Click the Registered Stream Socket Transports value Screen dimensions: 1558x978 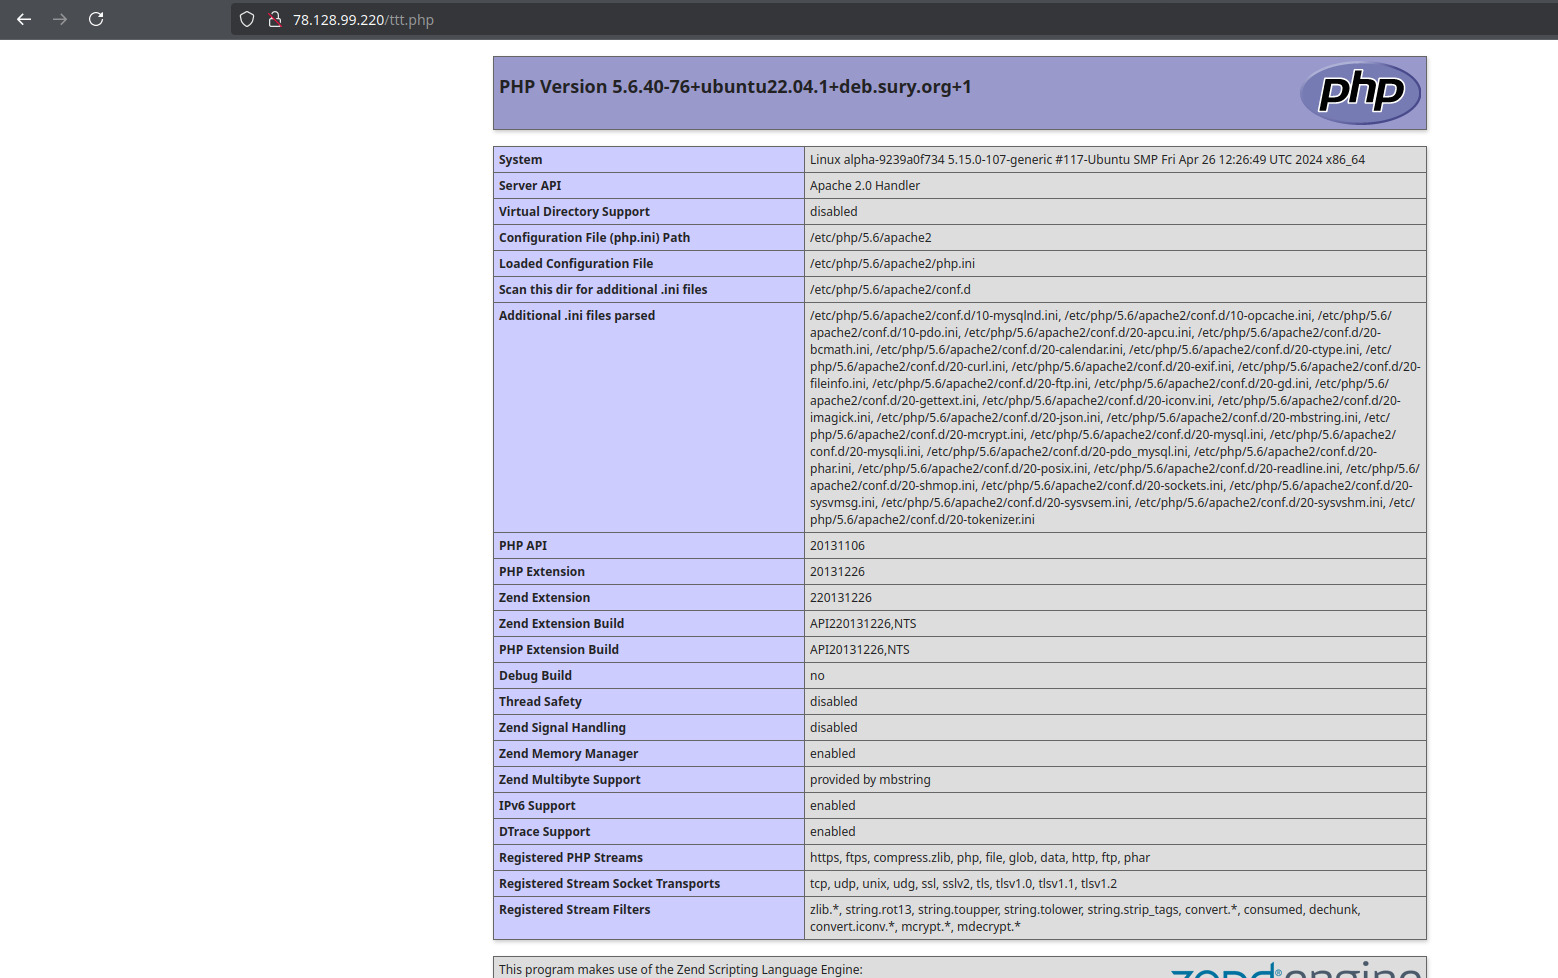[x=962, y=884]
